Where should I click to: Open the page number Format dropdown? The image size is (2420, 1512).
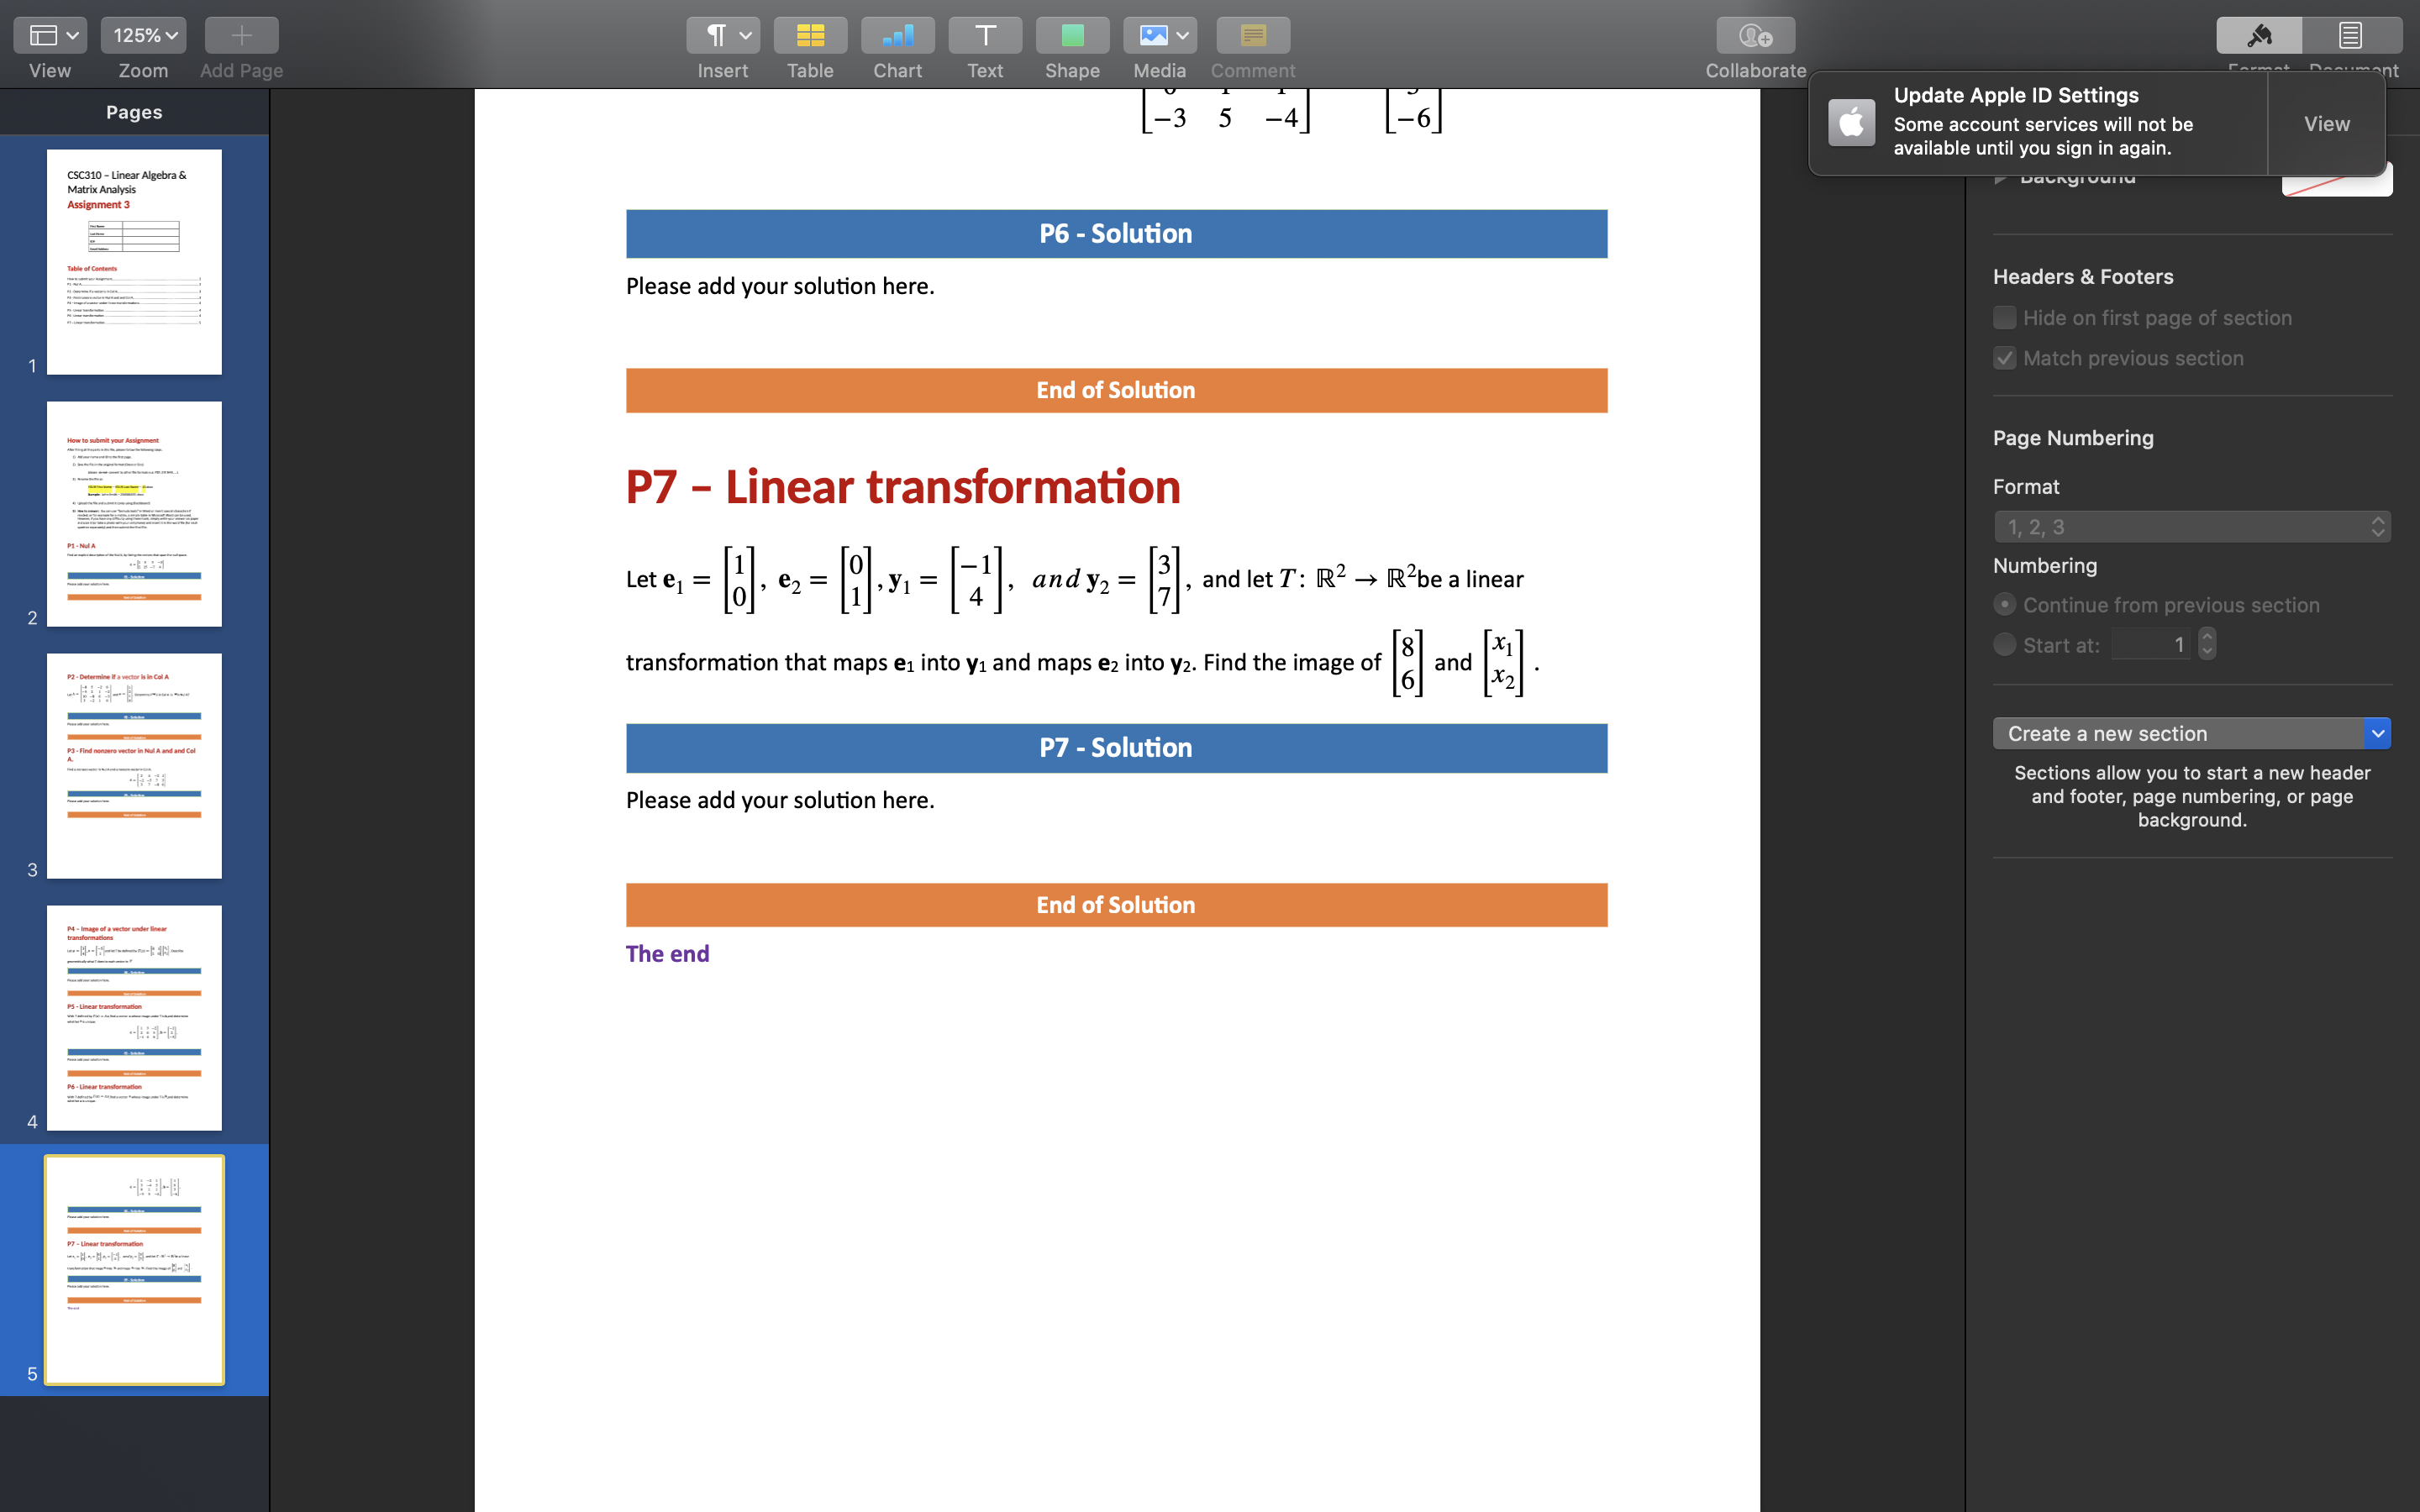point(2190,526)
